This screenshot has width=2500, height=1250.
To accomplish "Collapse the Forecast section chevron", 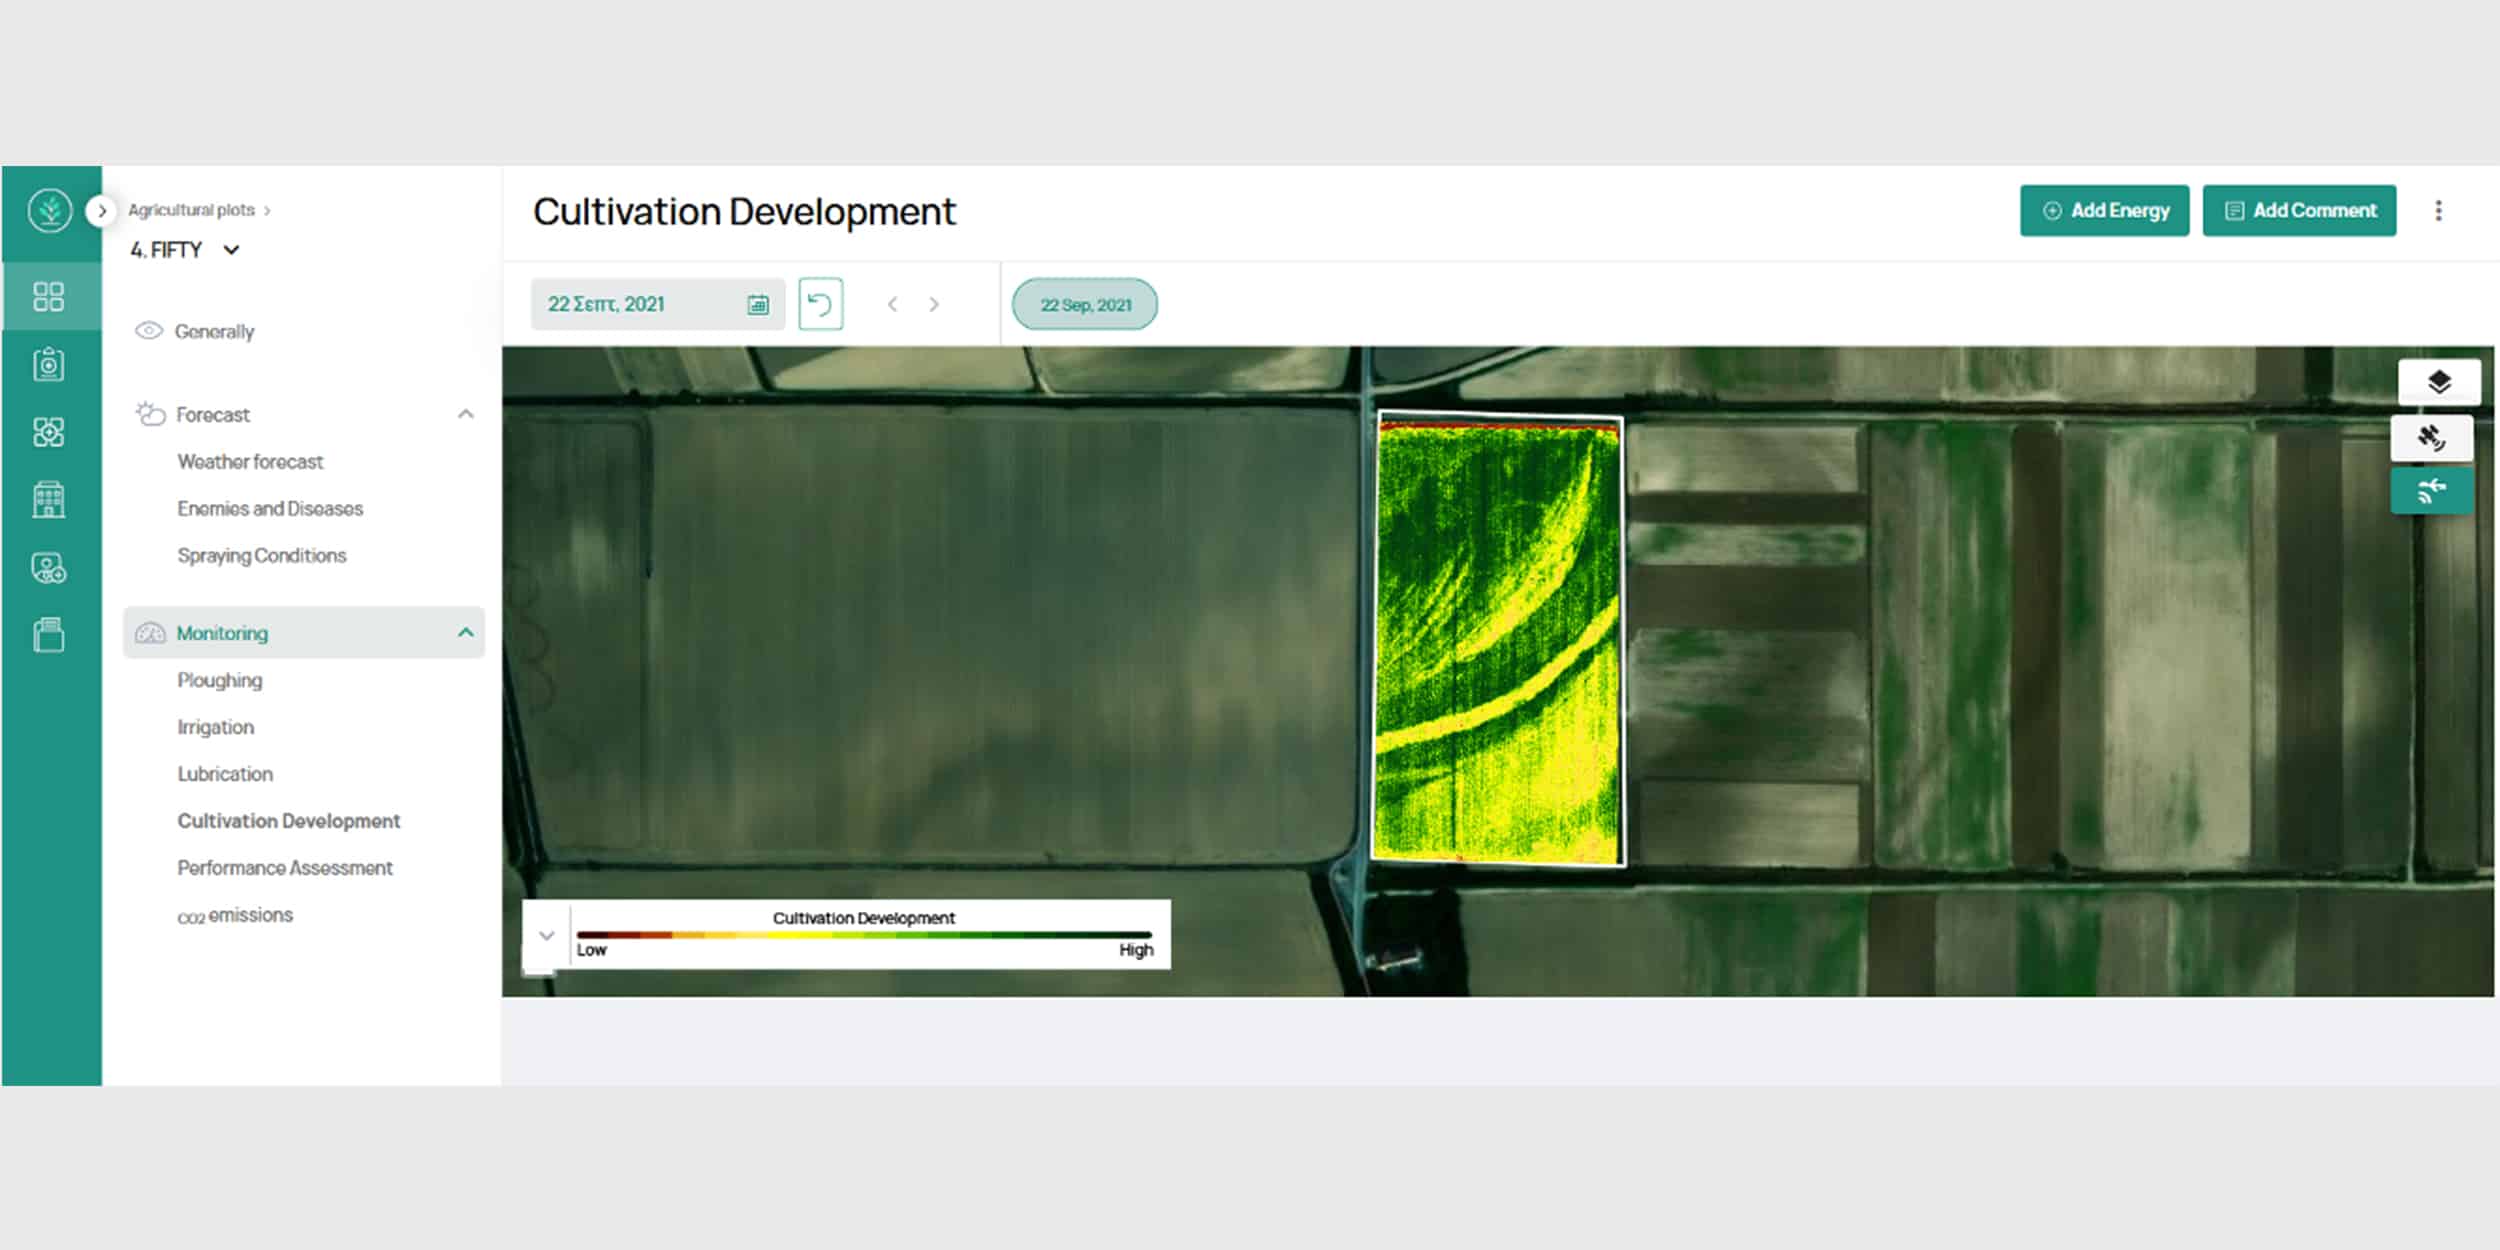I will [x=465, y=414].
